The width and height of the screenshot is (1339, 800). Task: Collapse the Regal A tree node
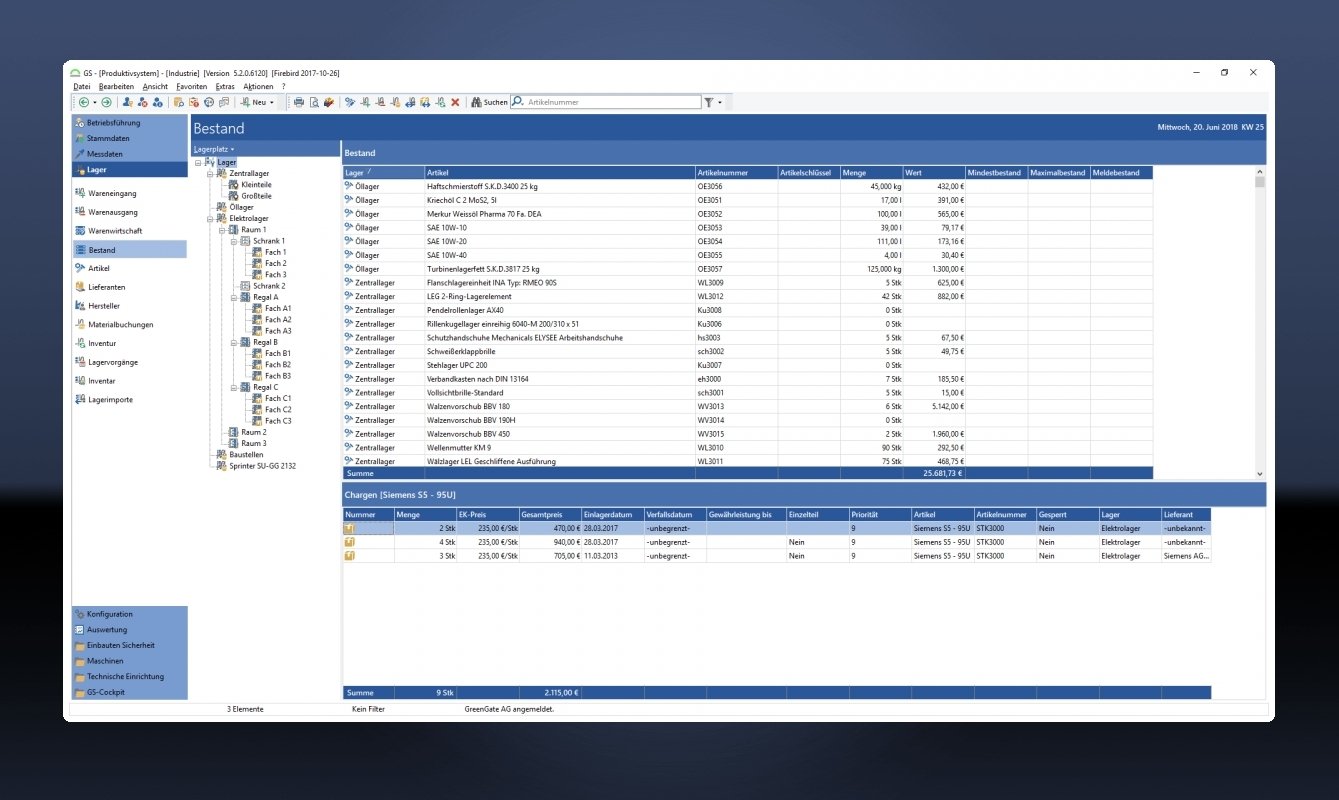pyautogui.click(x=234, y=297)
